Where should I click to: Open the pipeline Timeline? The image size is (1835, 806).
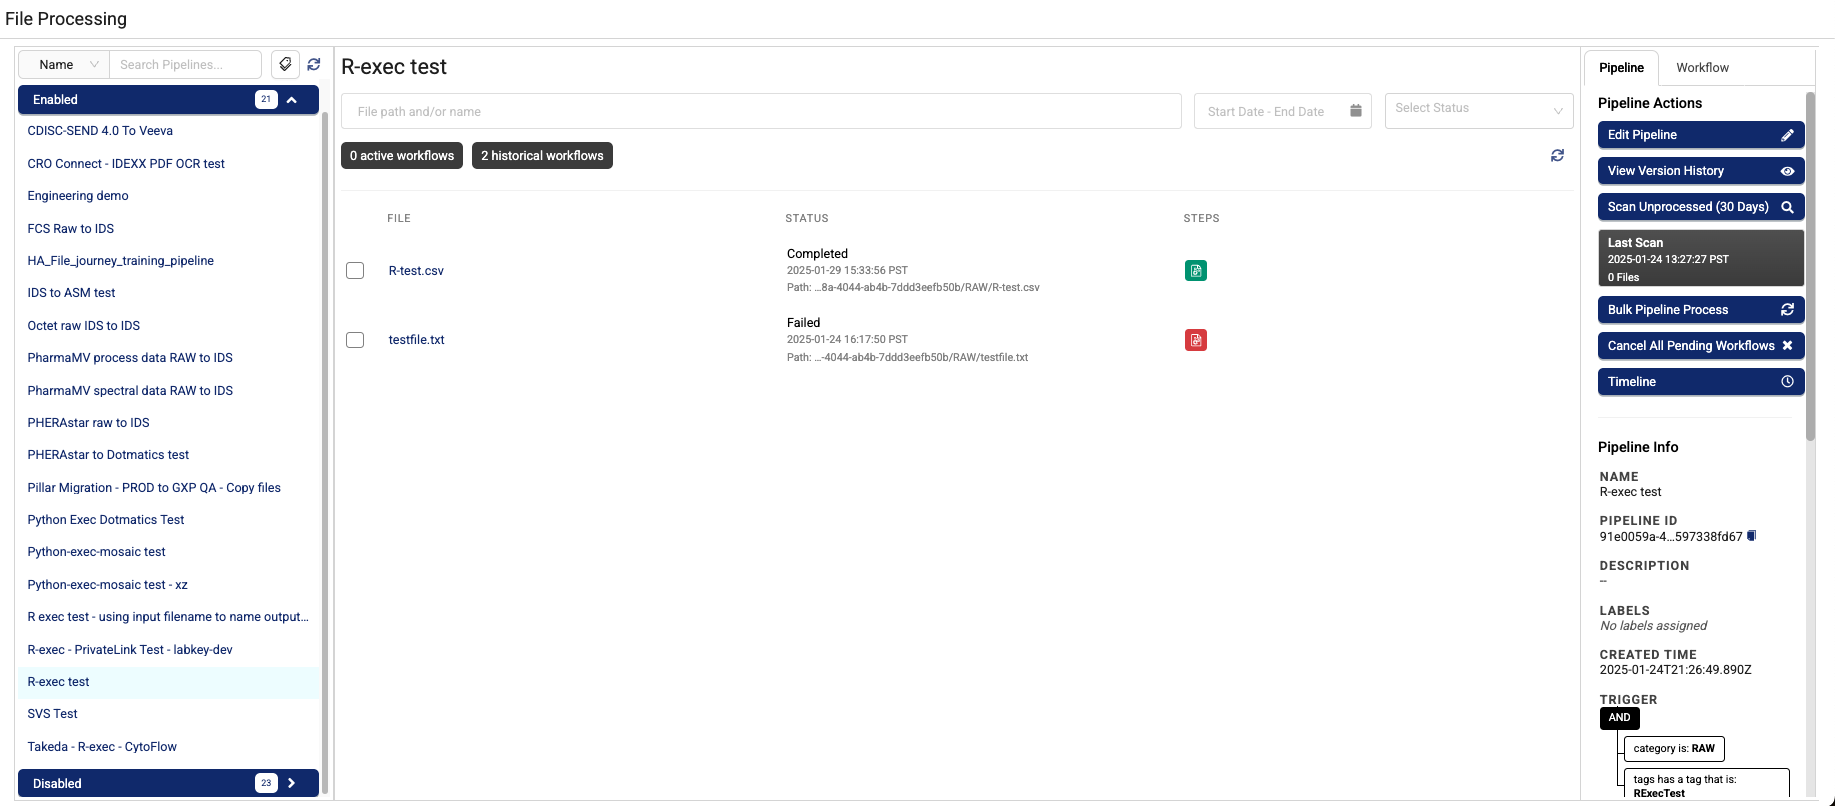tap(1700, 382)
